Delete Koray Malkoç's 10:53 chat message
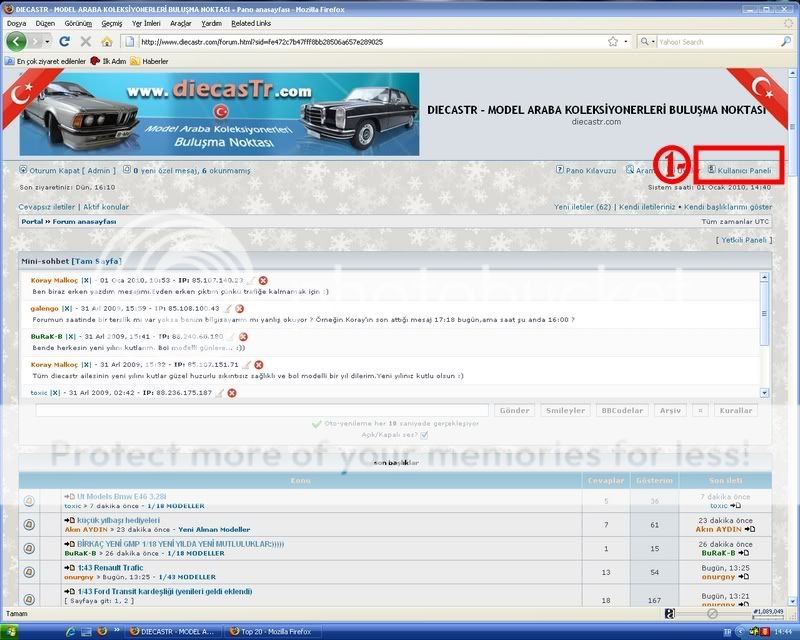800x640 pixels. (x=263, y=281)
